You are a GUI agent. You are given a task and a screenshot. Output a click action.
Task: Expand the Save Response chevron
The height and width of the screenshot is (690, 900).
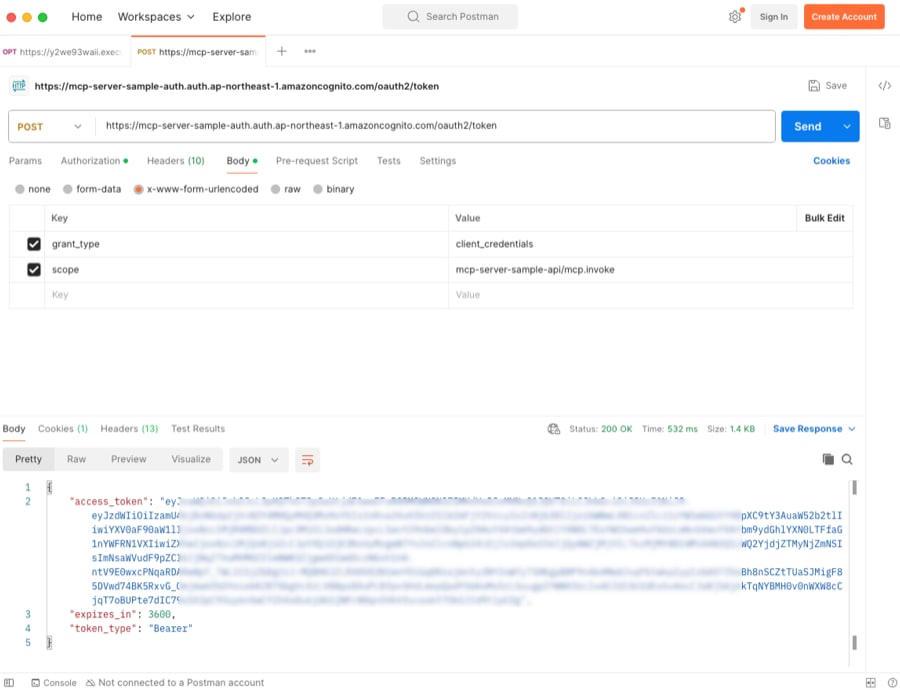coord(852,429)
